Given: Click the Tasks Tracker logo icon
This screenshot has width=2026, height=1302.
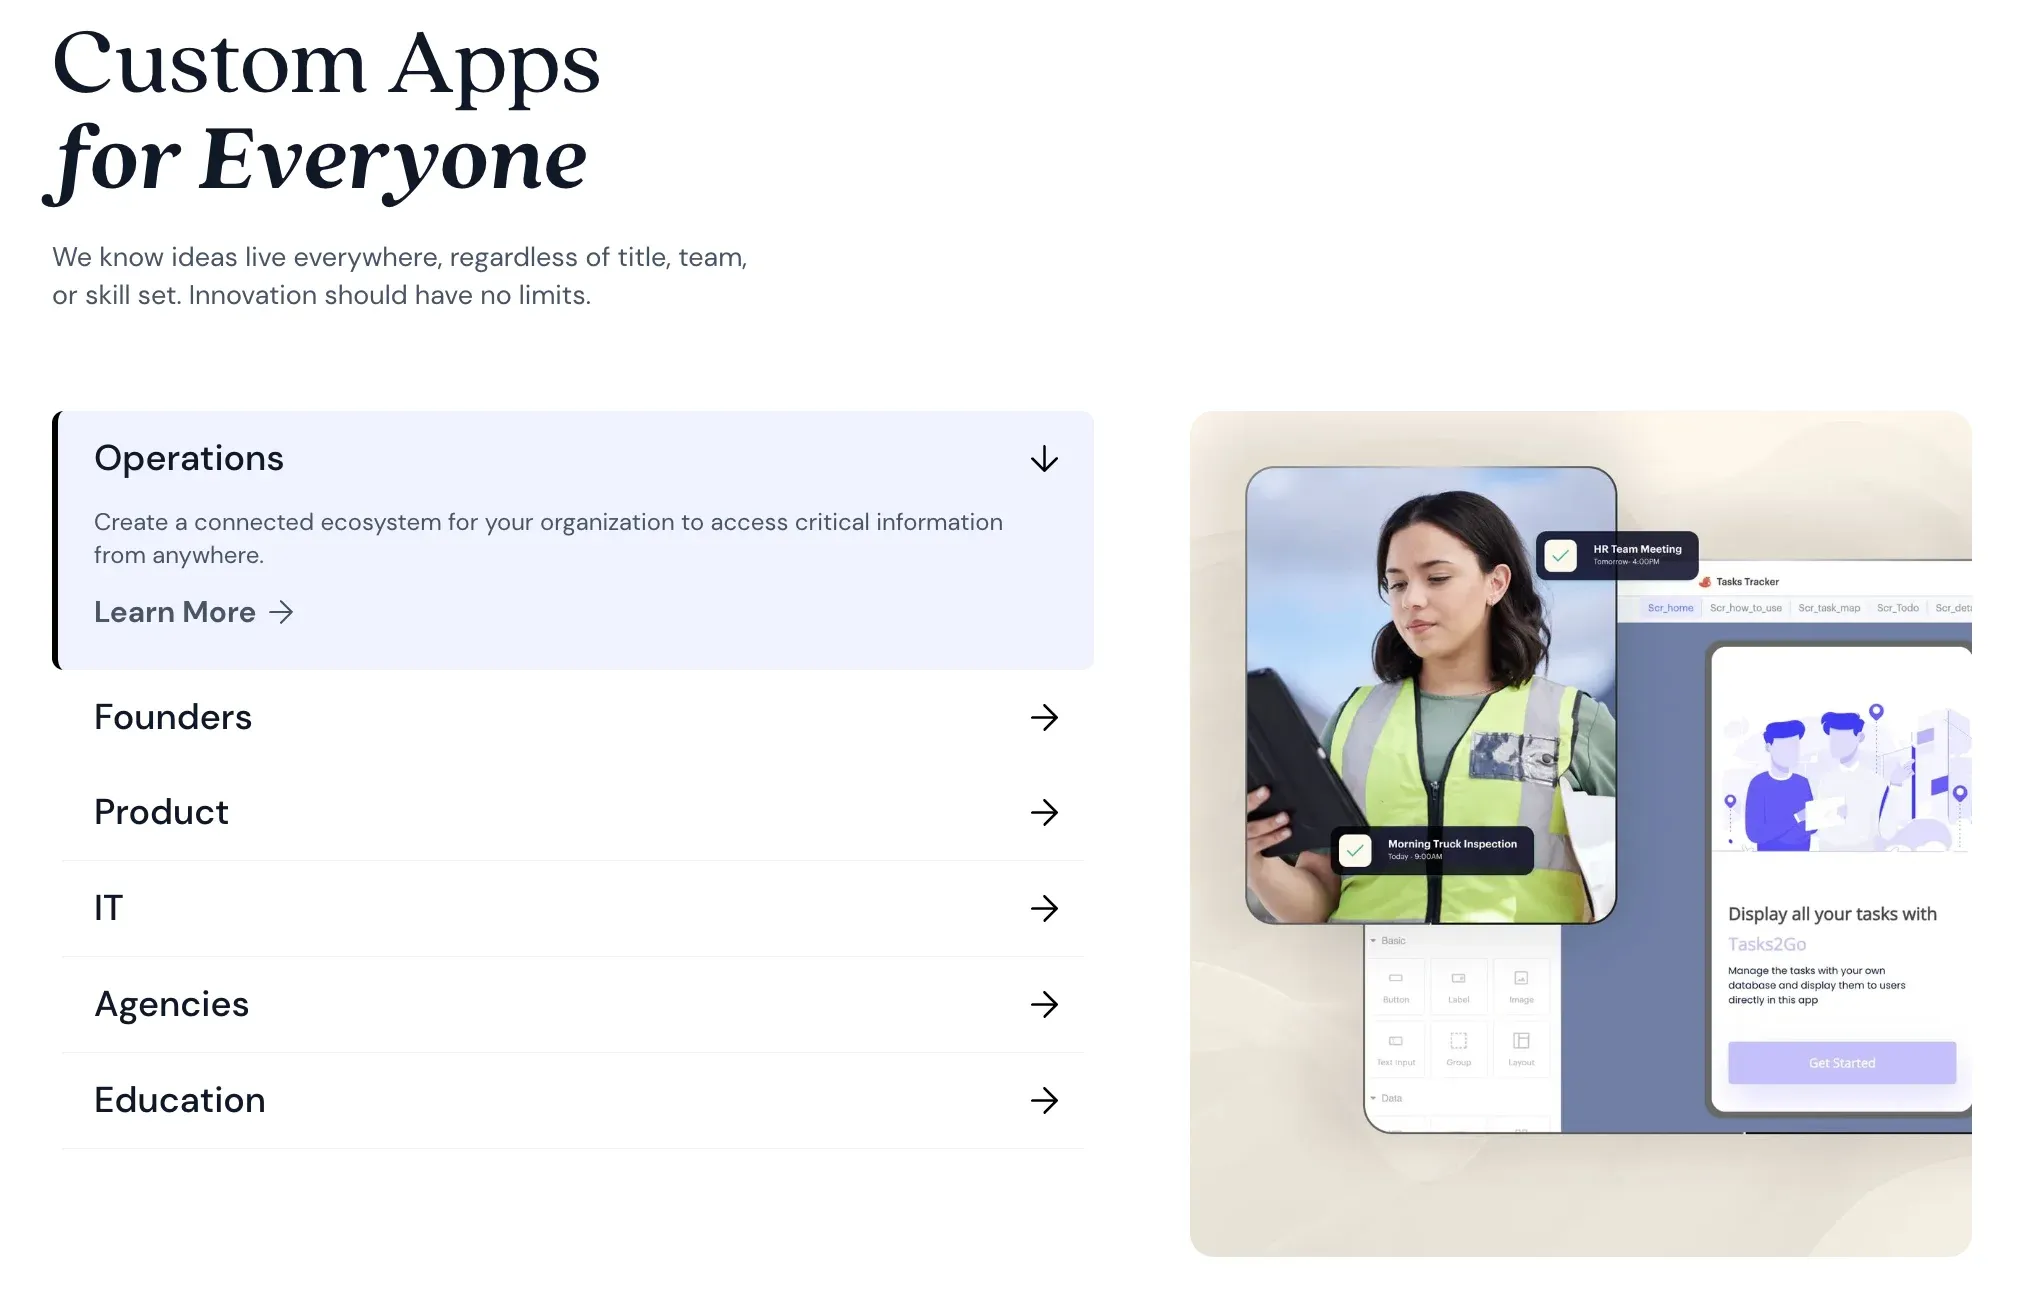Looking at the screenshot, I should (1705, 582).
